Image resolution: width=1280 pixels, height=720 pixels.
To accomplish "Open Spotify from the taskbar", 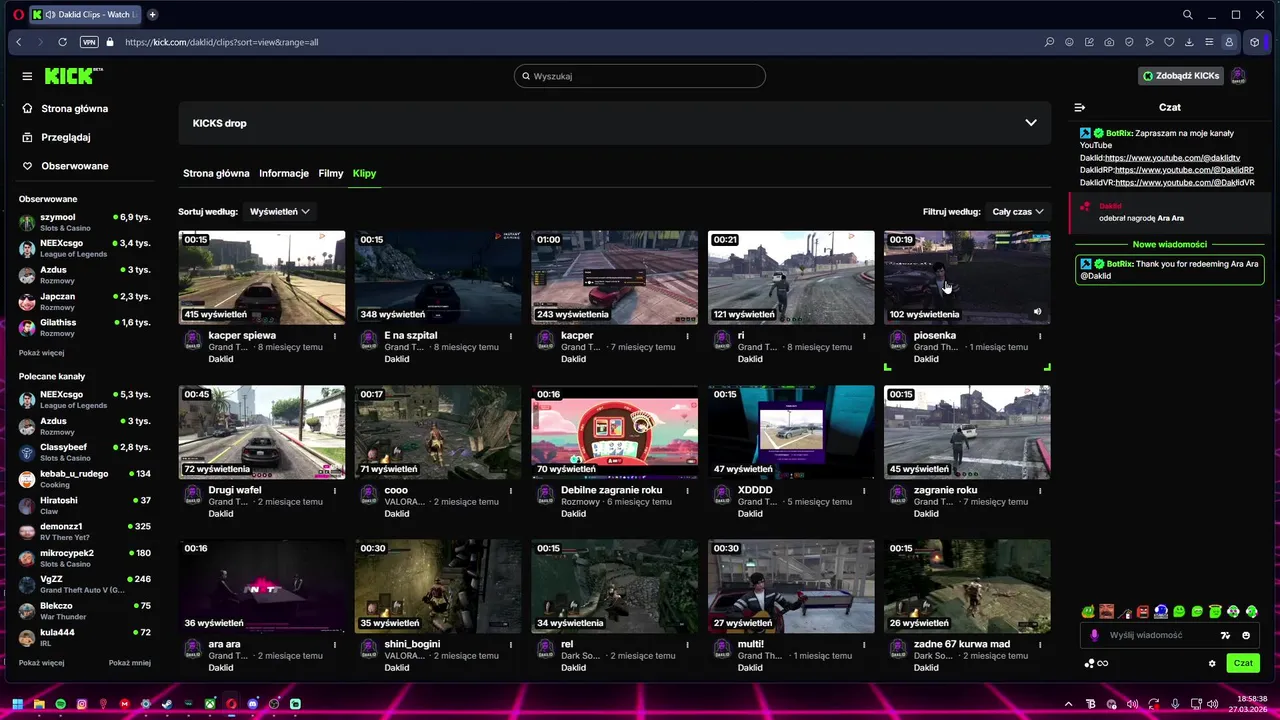I will tap(61, 704).
